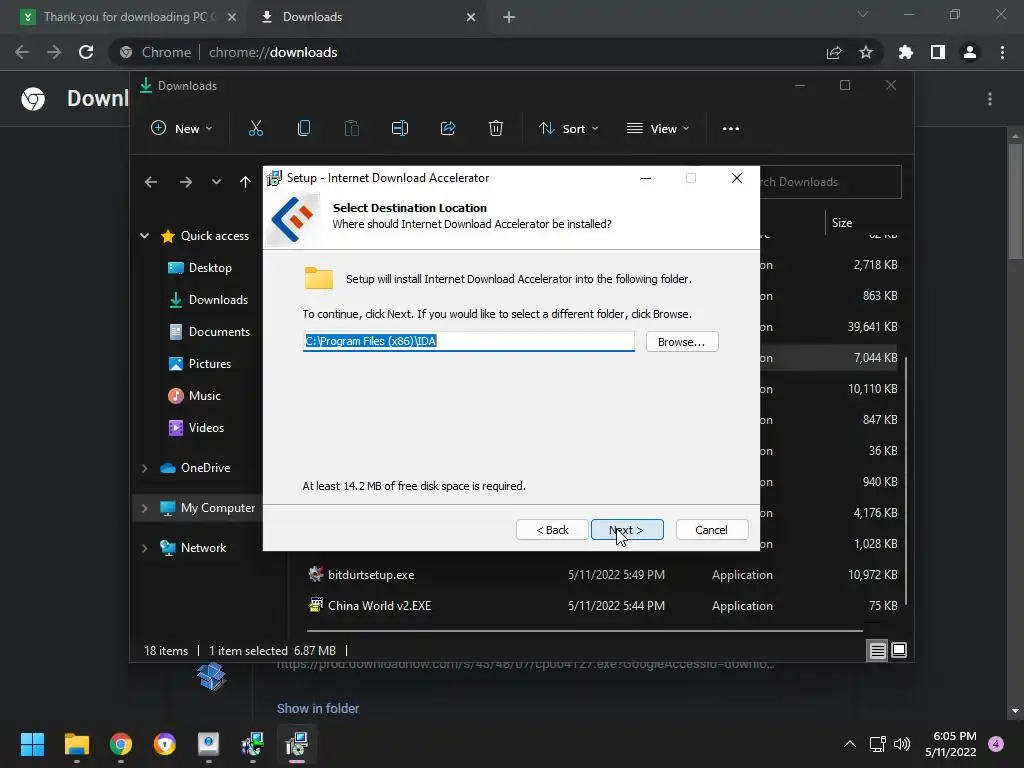The height and width of the screenshot is (768, 1024).
Task: Open Windows Start menu
Action: (x=32, y=744)
